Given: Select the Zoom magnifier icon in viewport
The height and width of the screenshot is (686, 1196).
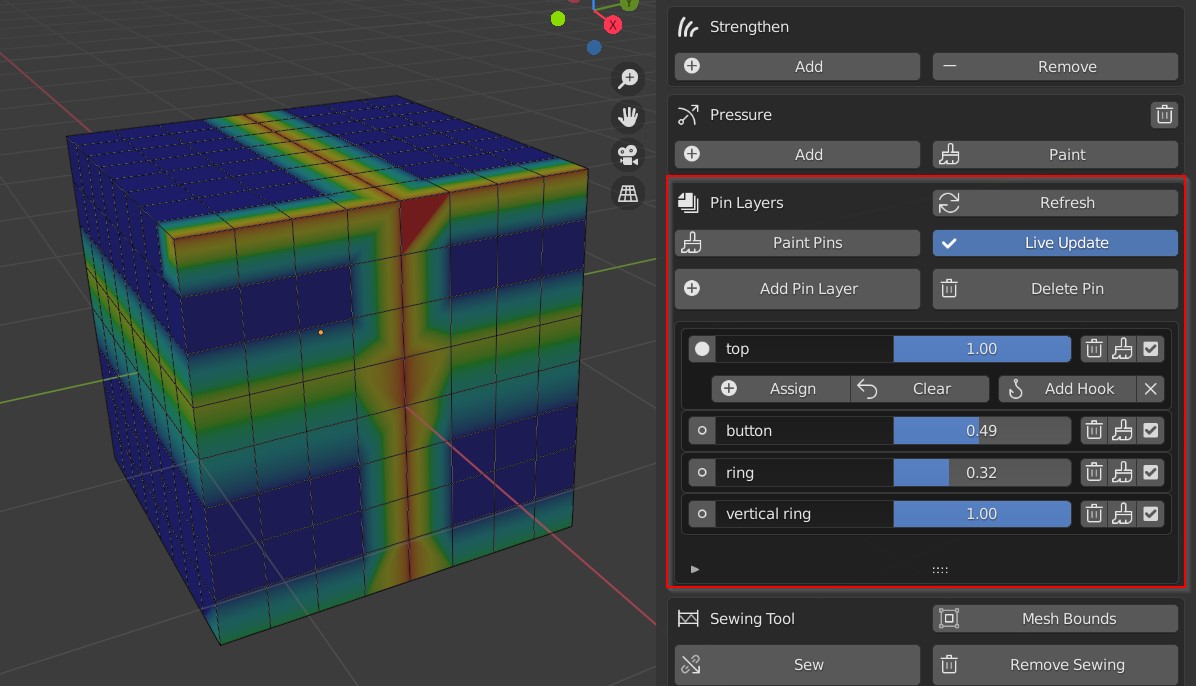Looking at the screenshot, I should coord(628,79).
